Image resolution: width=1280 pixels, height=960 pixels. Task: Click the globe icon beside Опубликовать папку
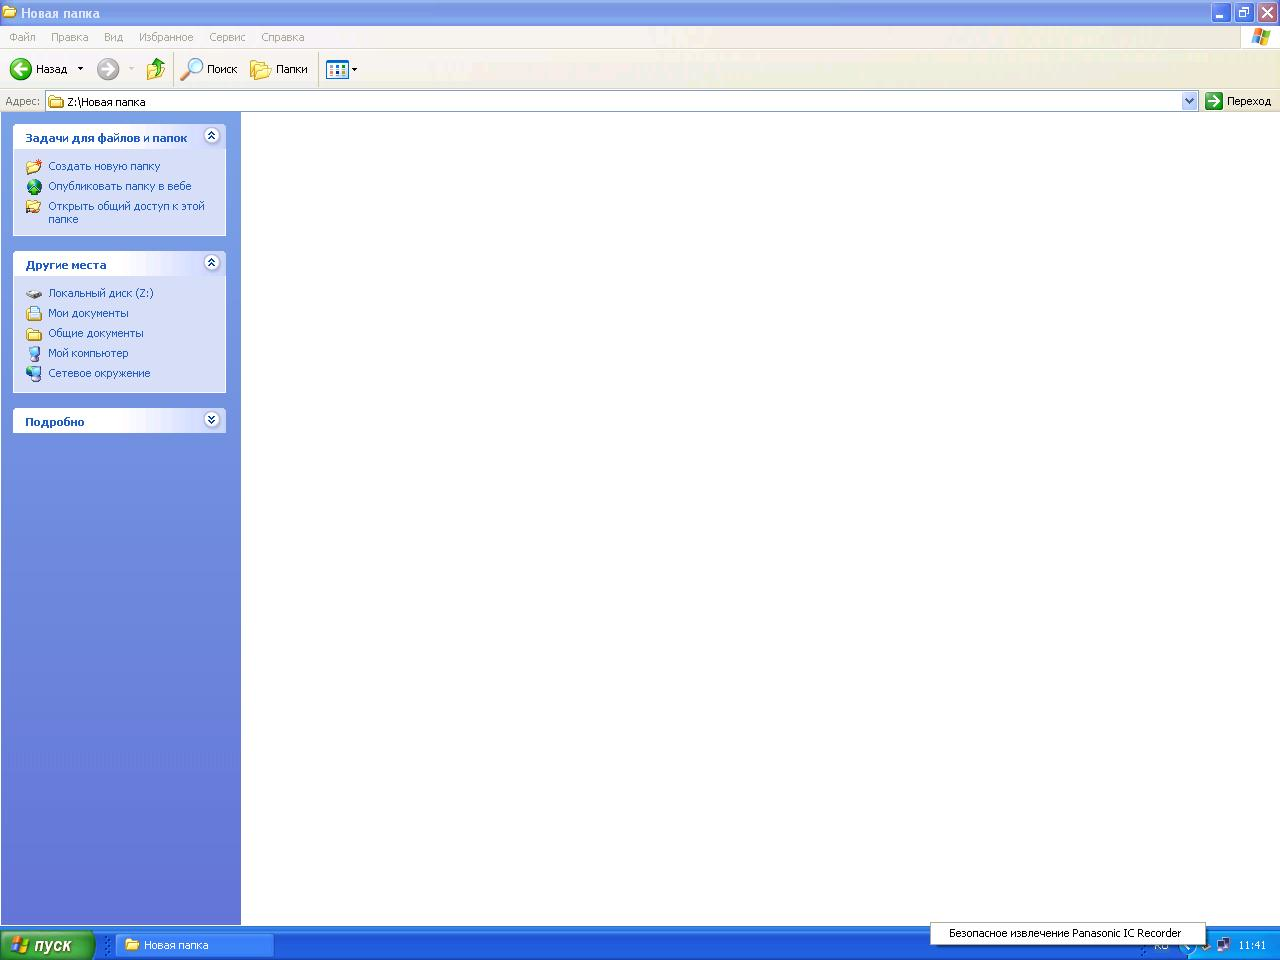tap(34, 186)
